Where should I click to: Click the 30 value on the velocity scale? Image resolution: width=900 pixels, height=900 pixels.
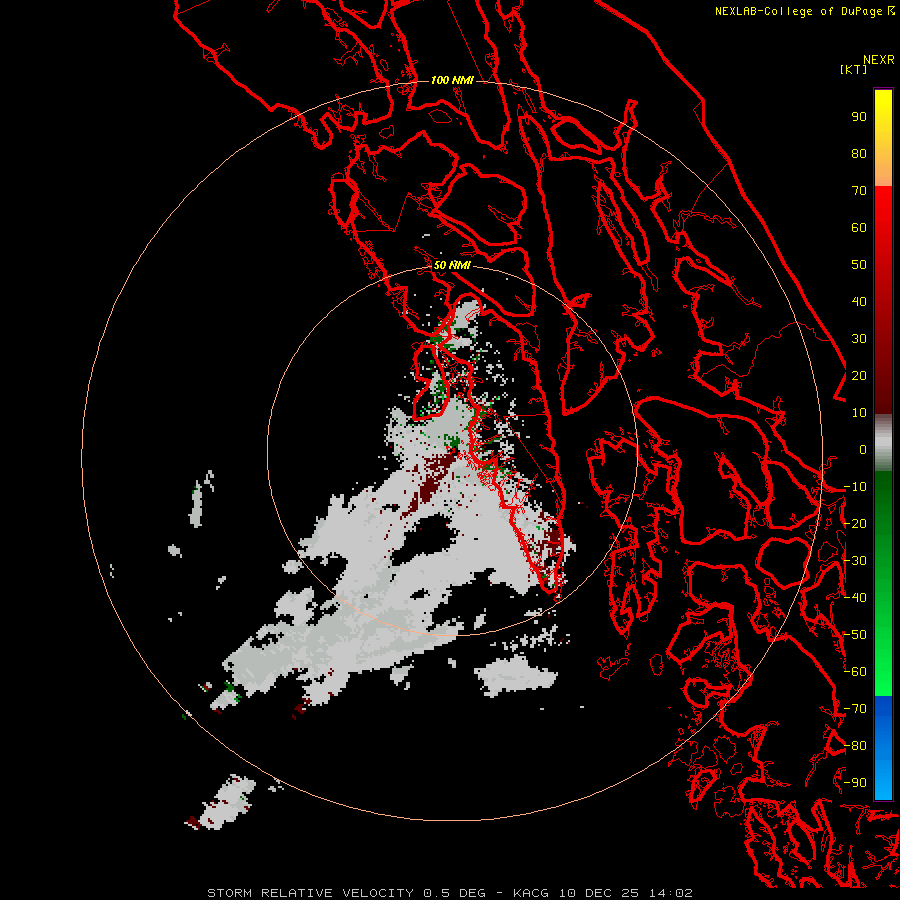859,339
